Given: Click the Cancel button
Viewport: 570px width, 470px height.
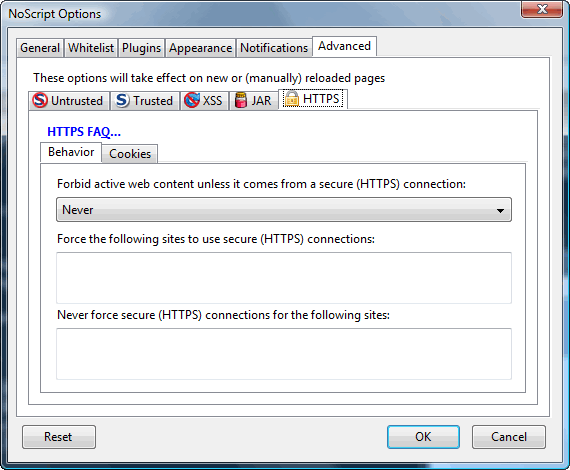Looking at the screenshot, I should (509, 437).
